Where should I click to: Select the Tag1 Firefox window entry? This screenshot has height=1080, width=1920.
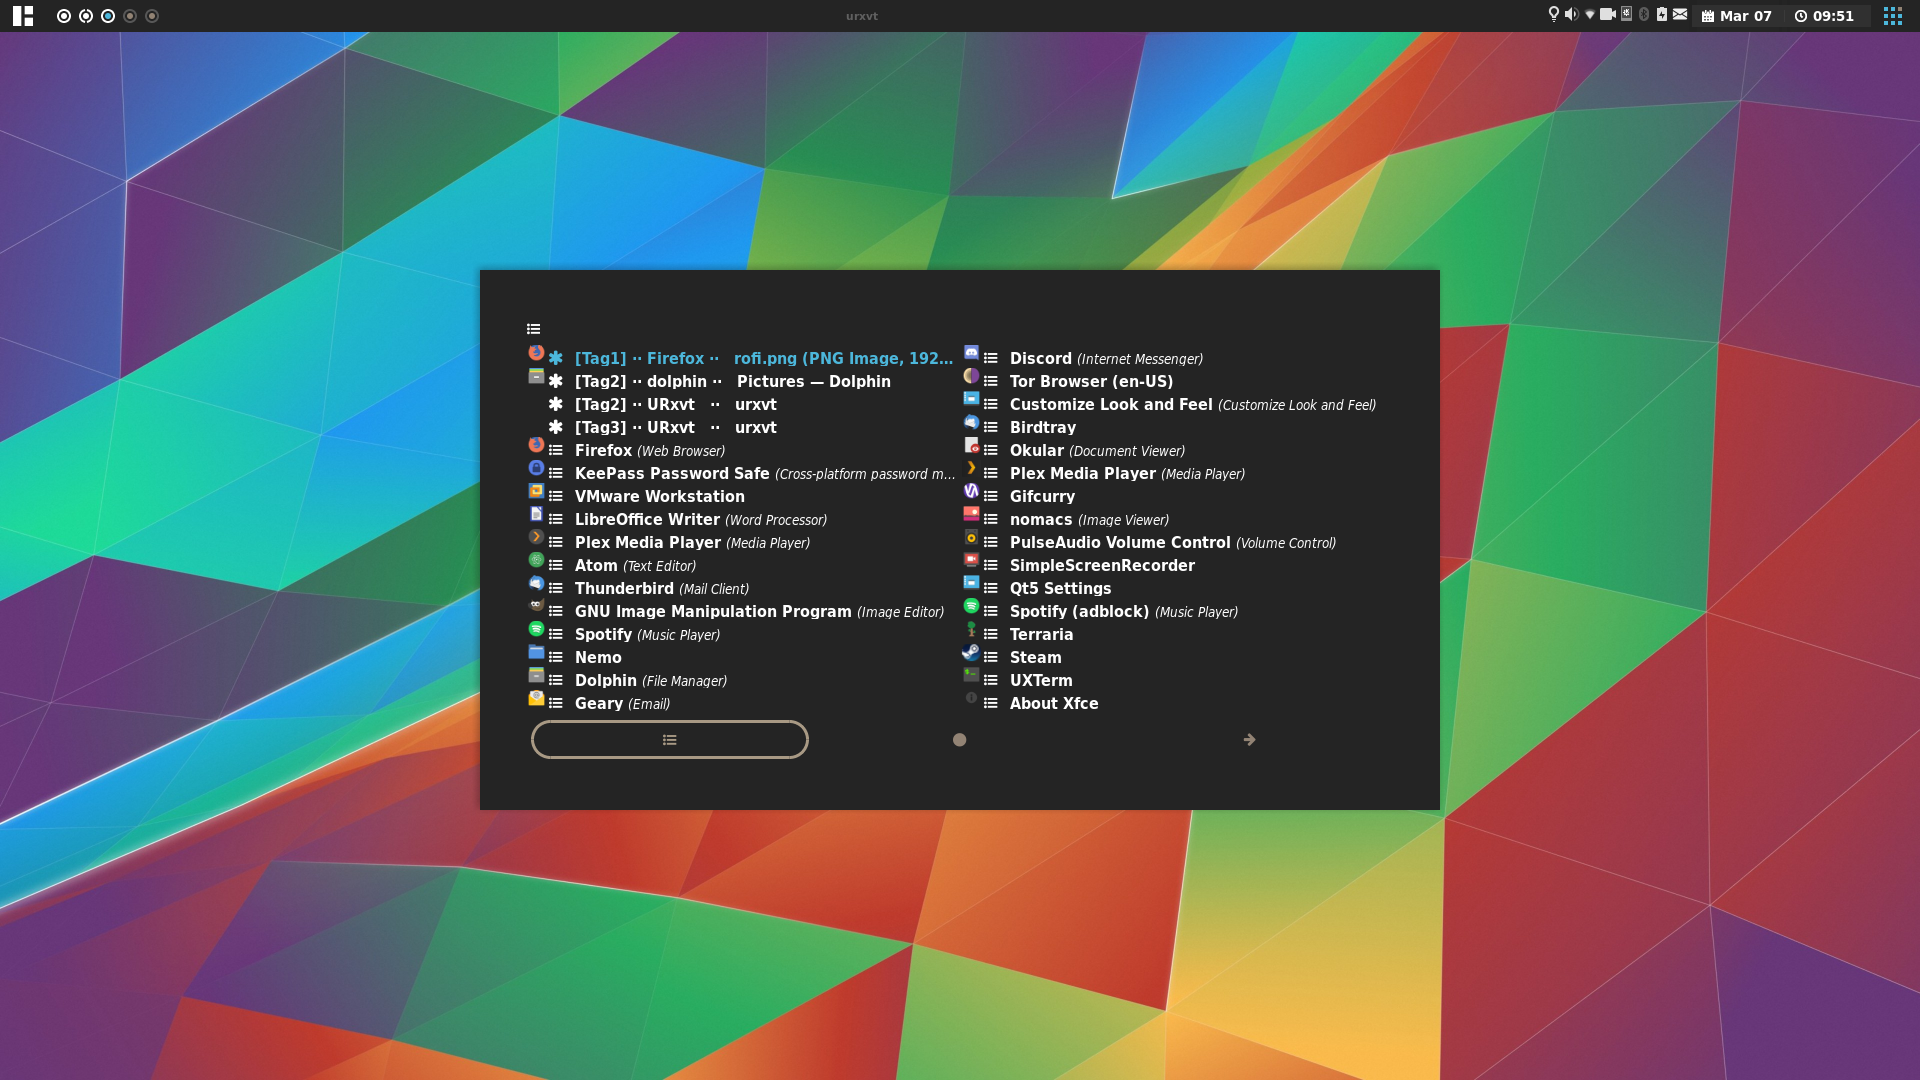tap(760, 358)
